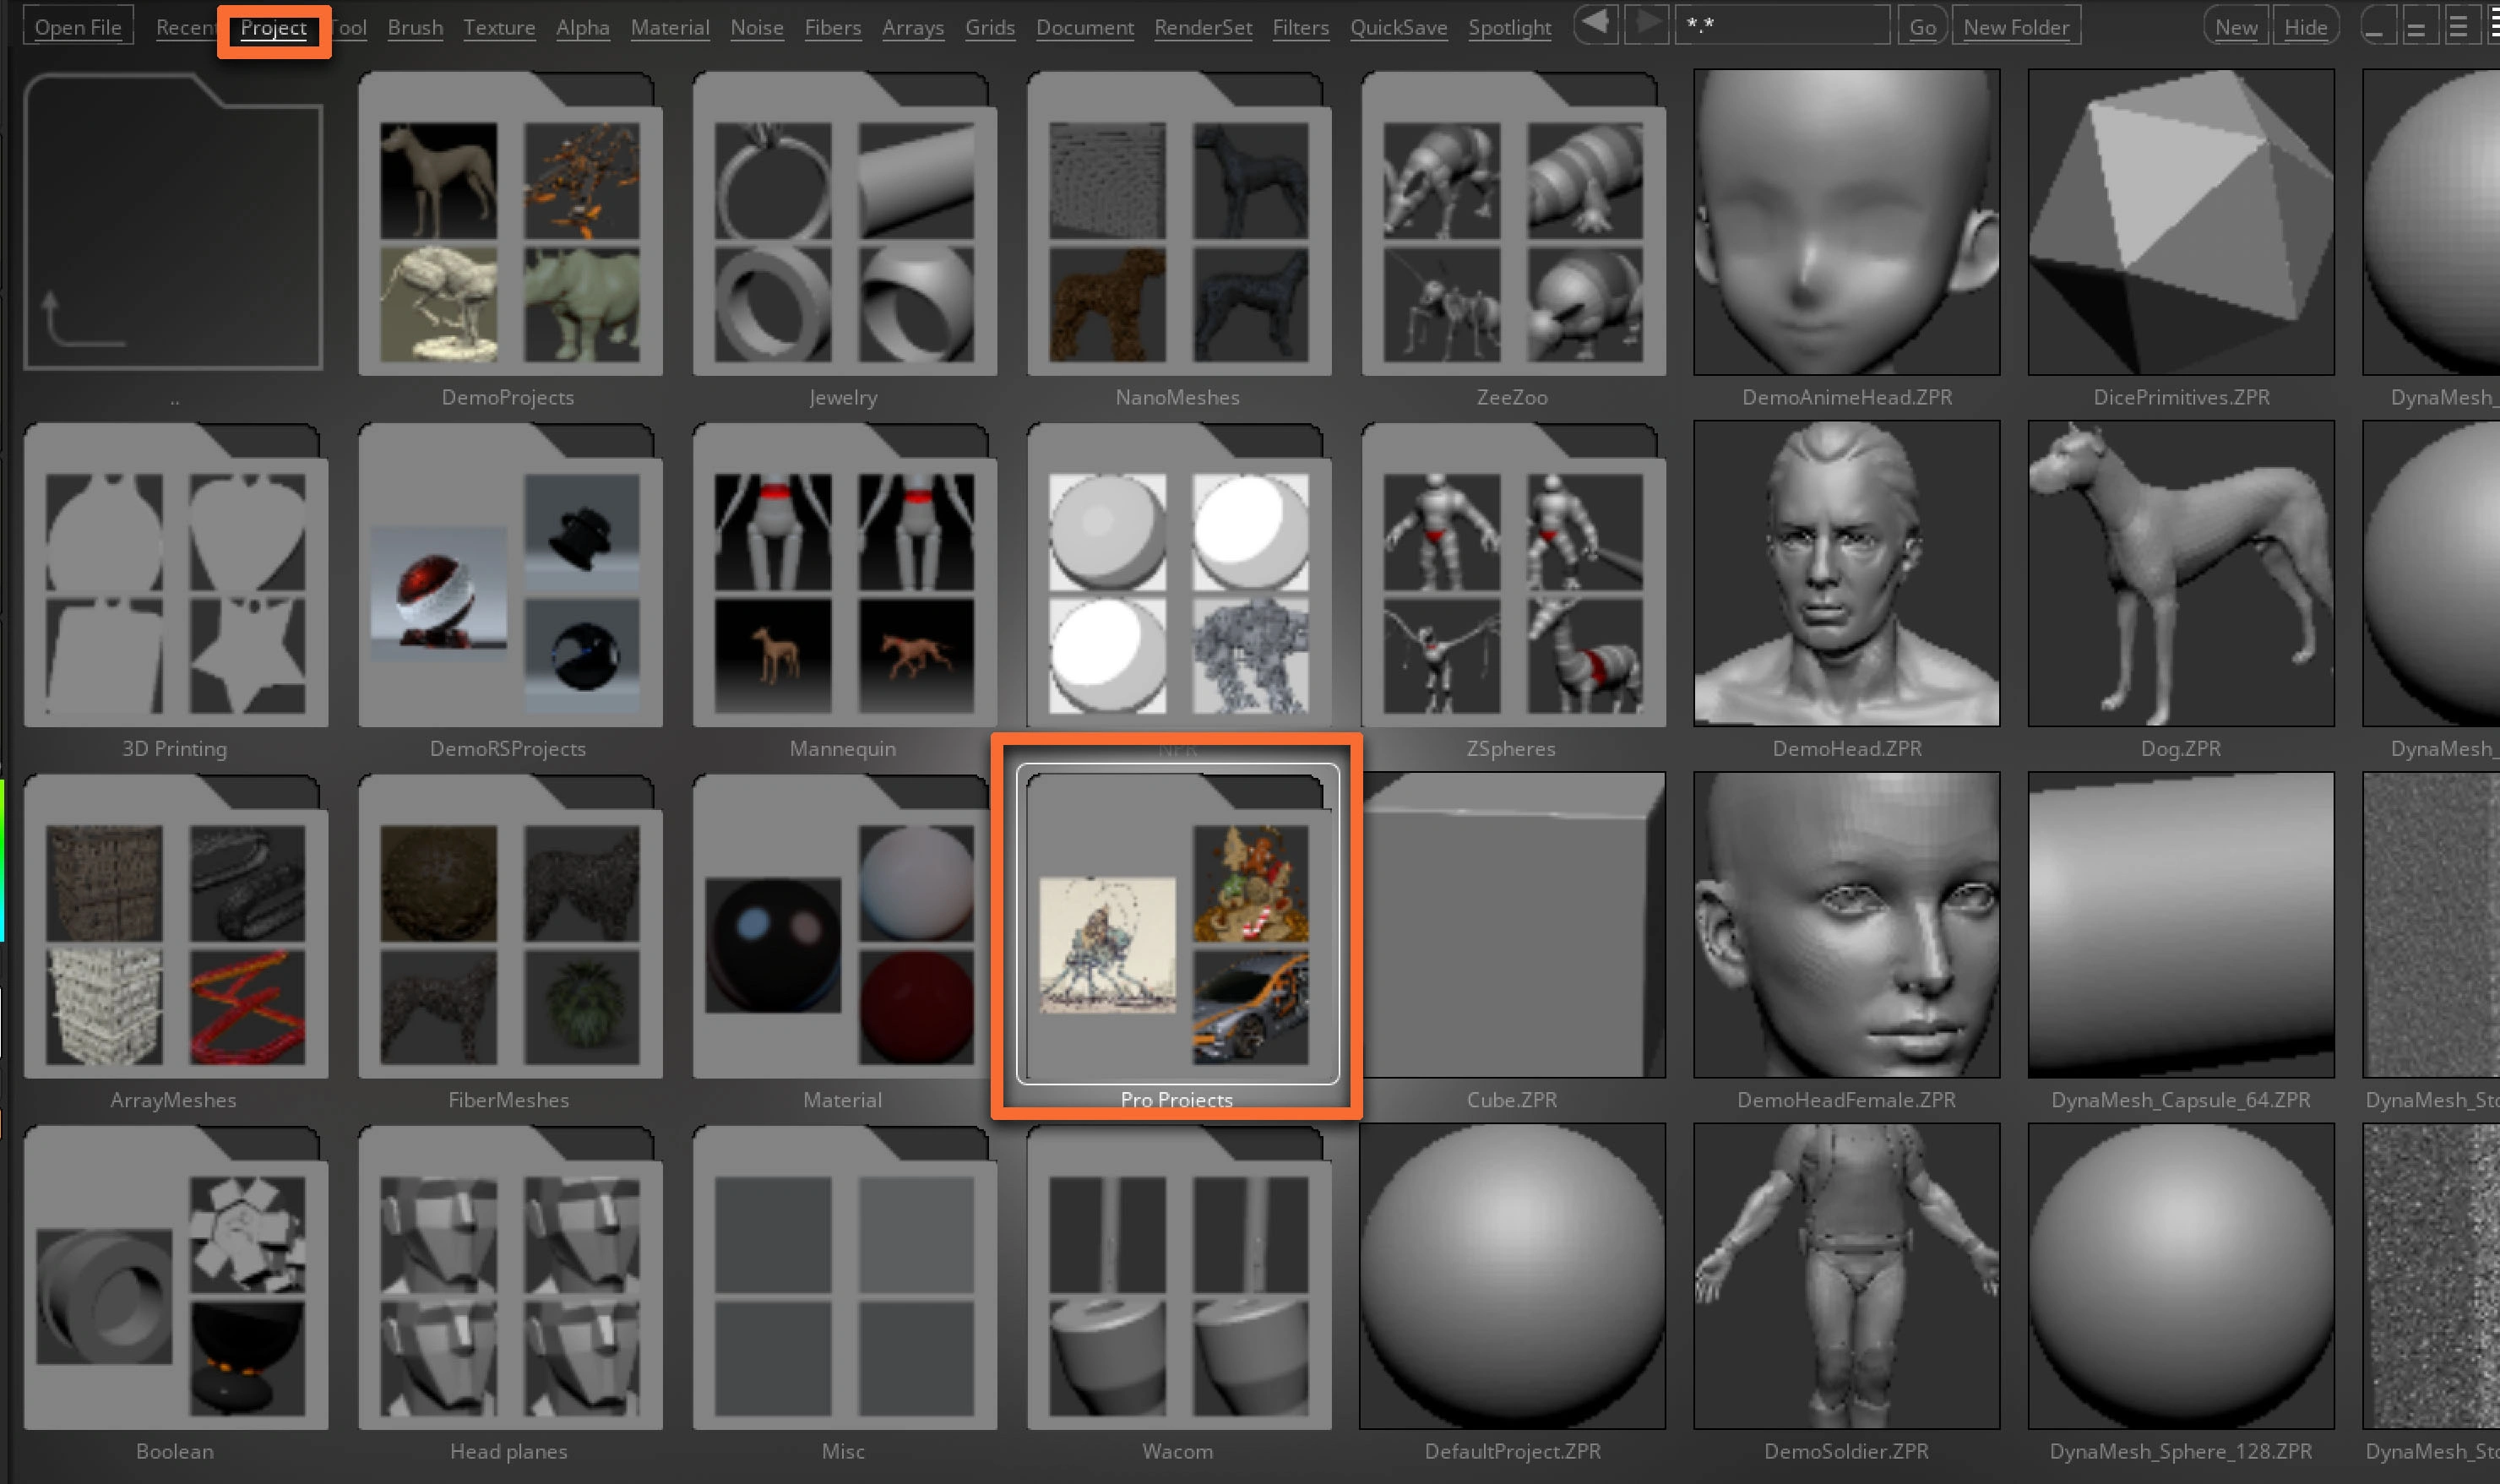This screenshot has height=1484, width=2500.
Task: Open the Jewelry folder
Action: click(x=844, y=222)
